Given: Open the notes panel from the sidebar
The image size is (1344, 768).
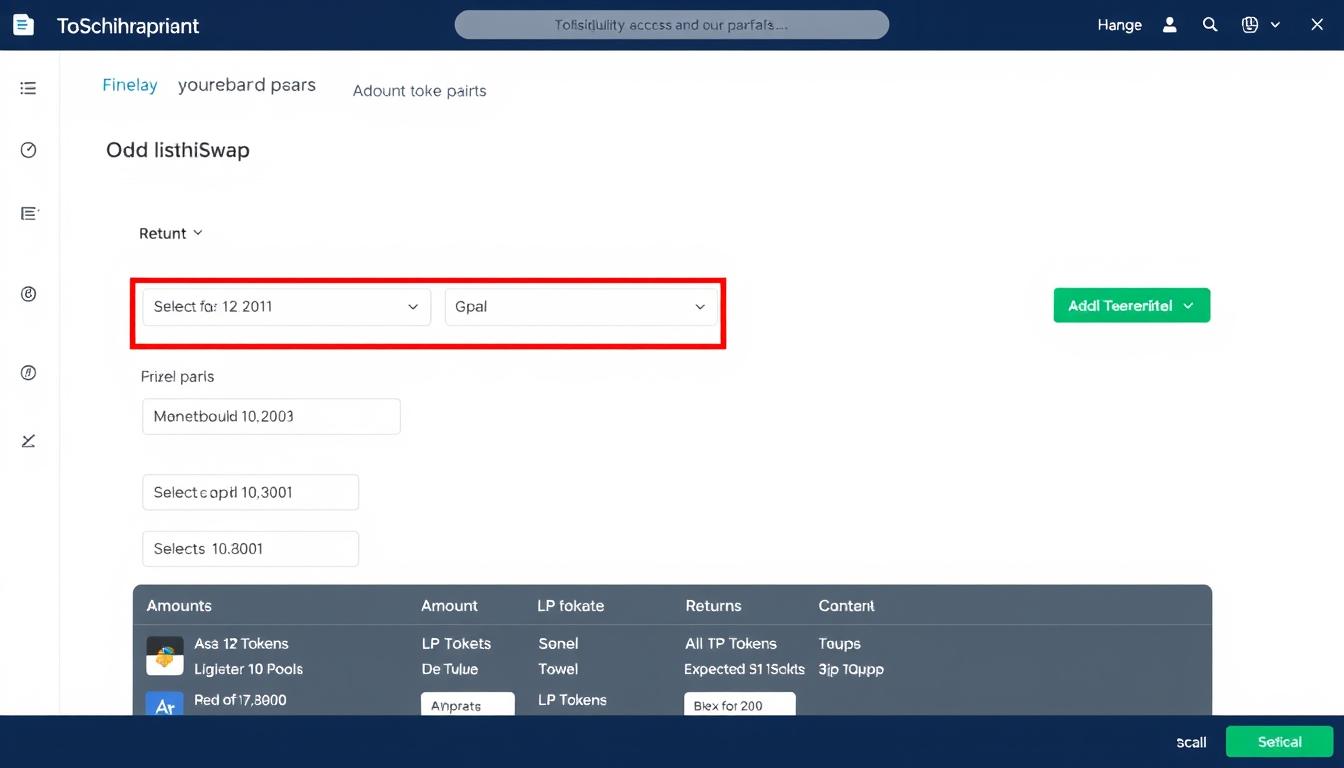Looking at the screenshot, I should [28, 212].
